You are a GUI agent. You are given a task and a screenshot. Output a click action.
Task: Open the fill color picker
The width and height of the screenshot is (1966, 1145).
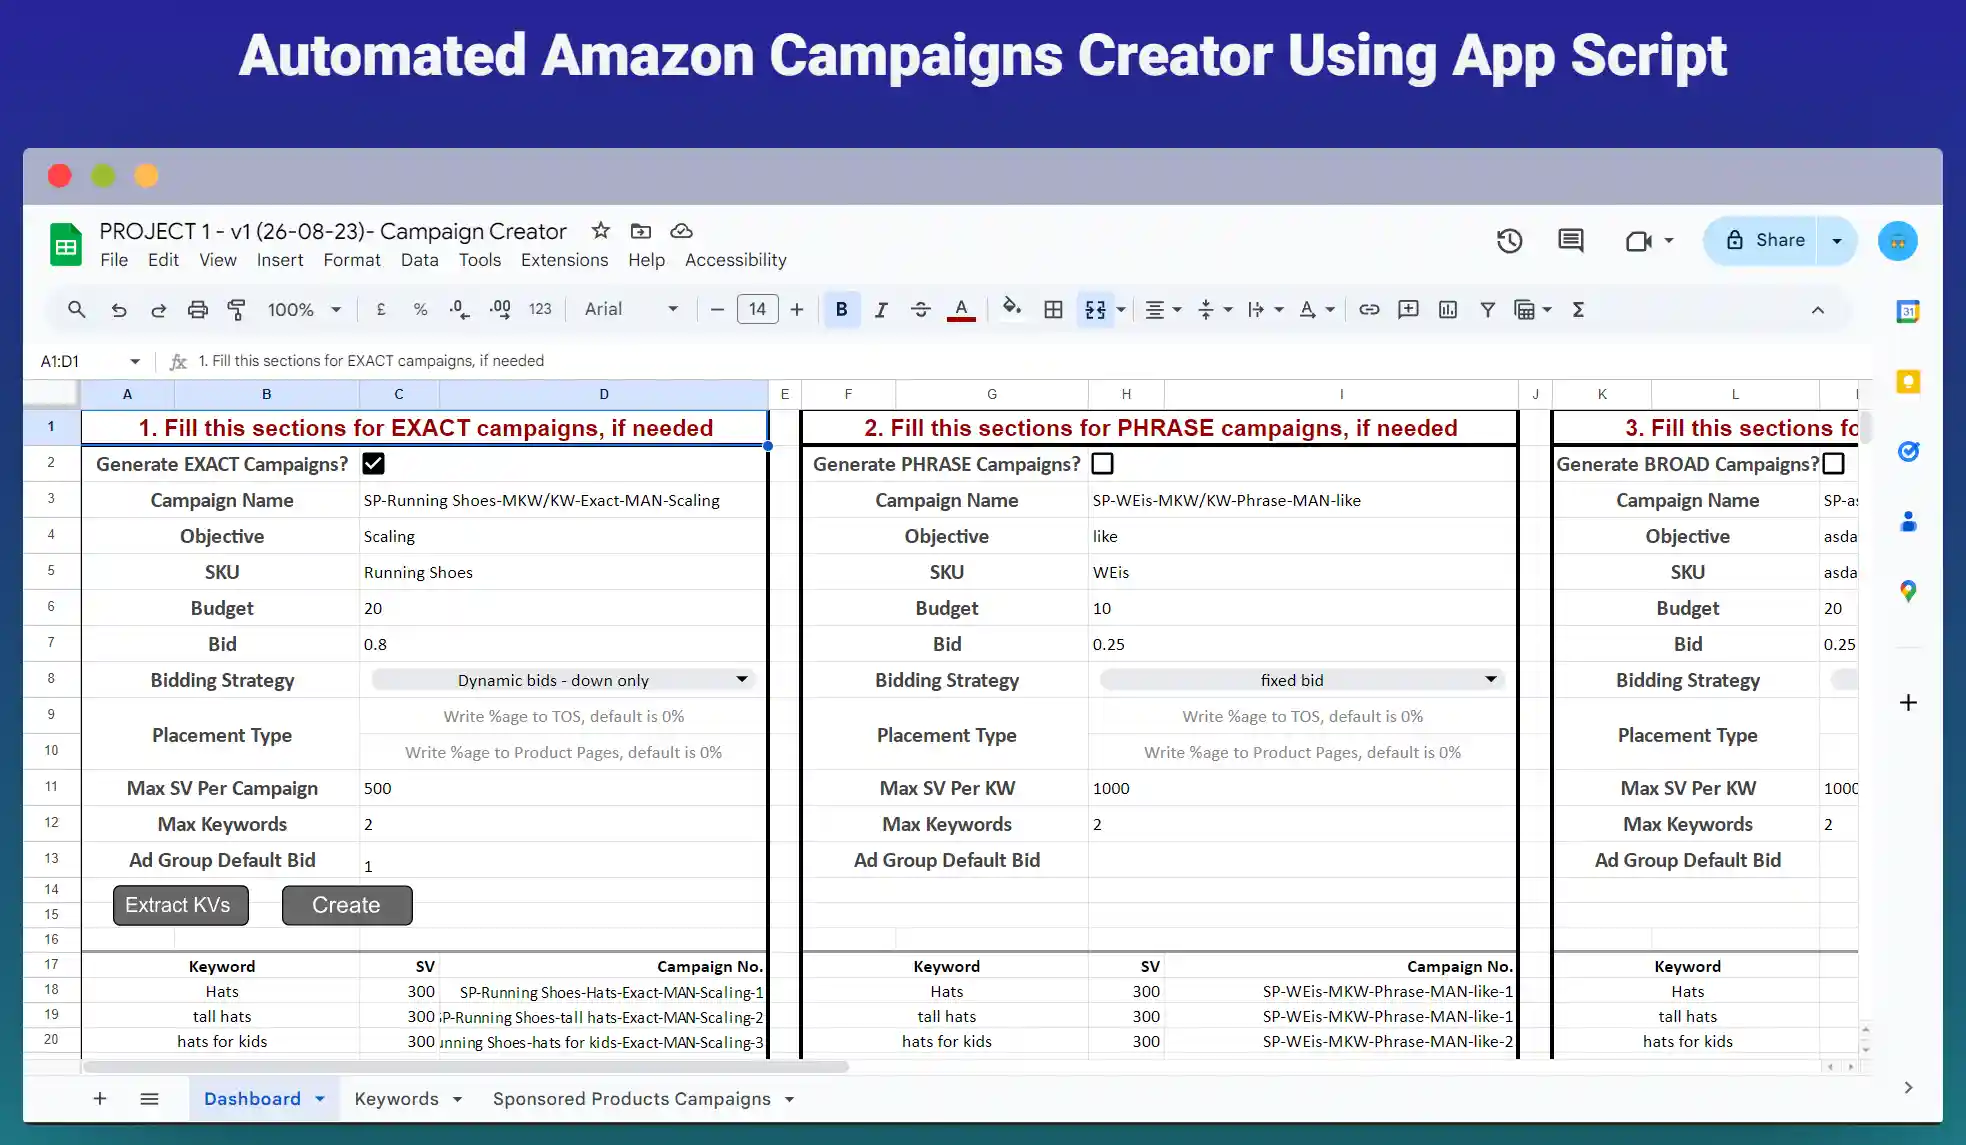(1012, 308)
